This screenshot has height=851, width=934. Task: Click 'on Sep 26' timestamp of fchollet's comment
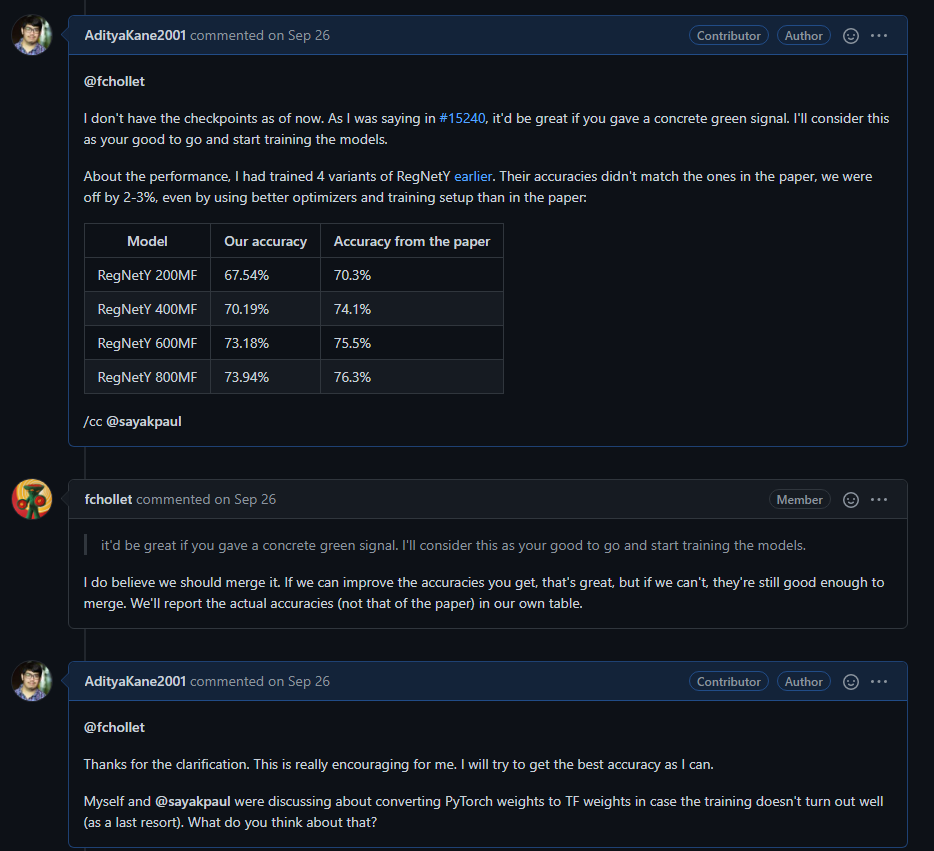[245, 499]
